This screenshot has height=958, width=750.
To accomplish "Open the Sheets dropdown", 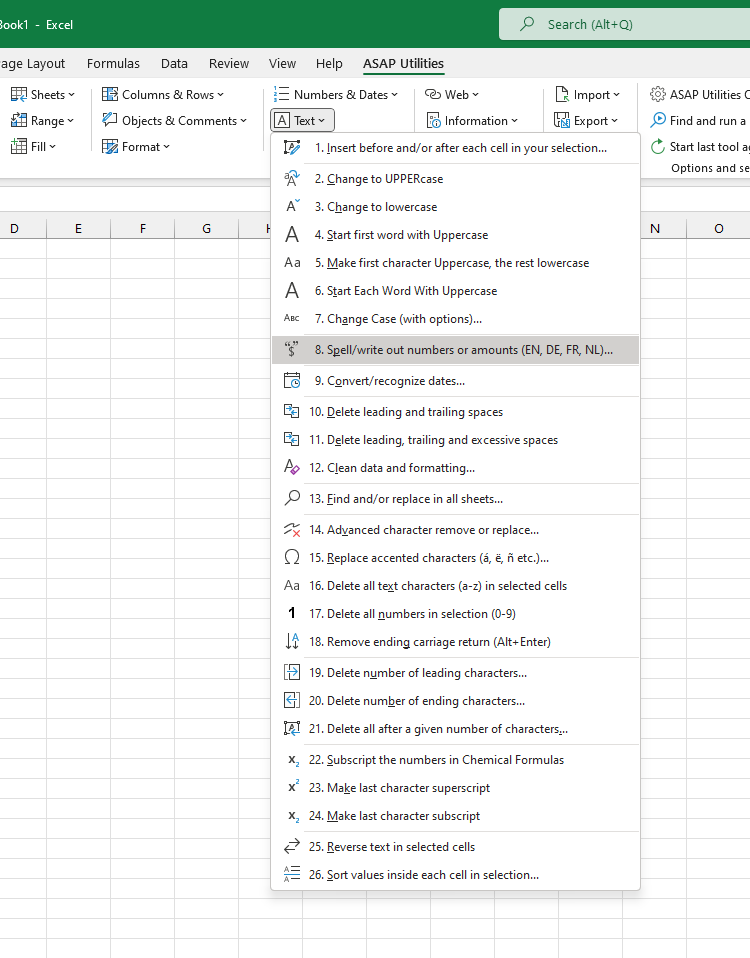I will pyautogui.click(x=43, y=95).
